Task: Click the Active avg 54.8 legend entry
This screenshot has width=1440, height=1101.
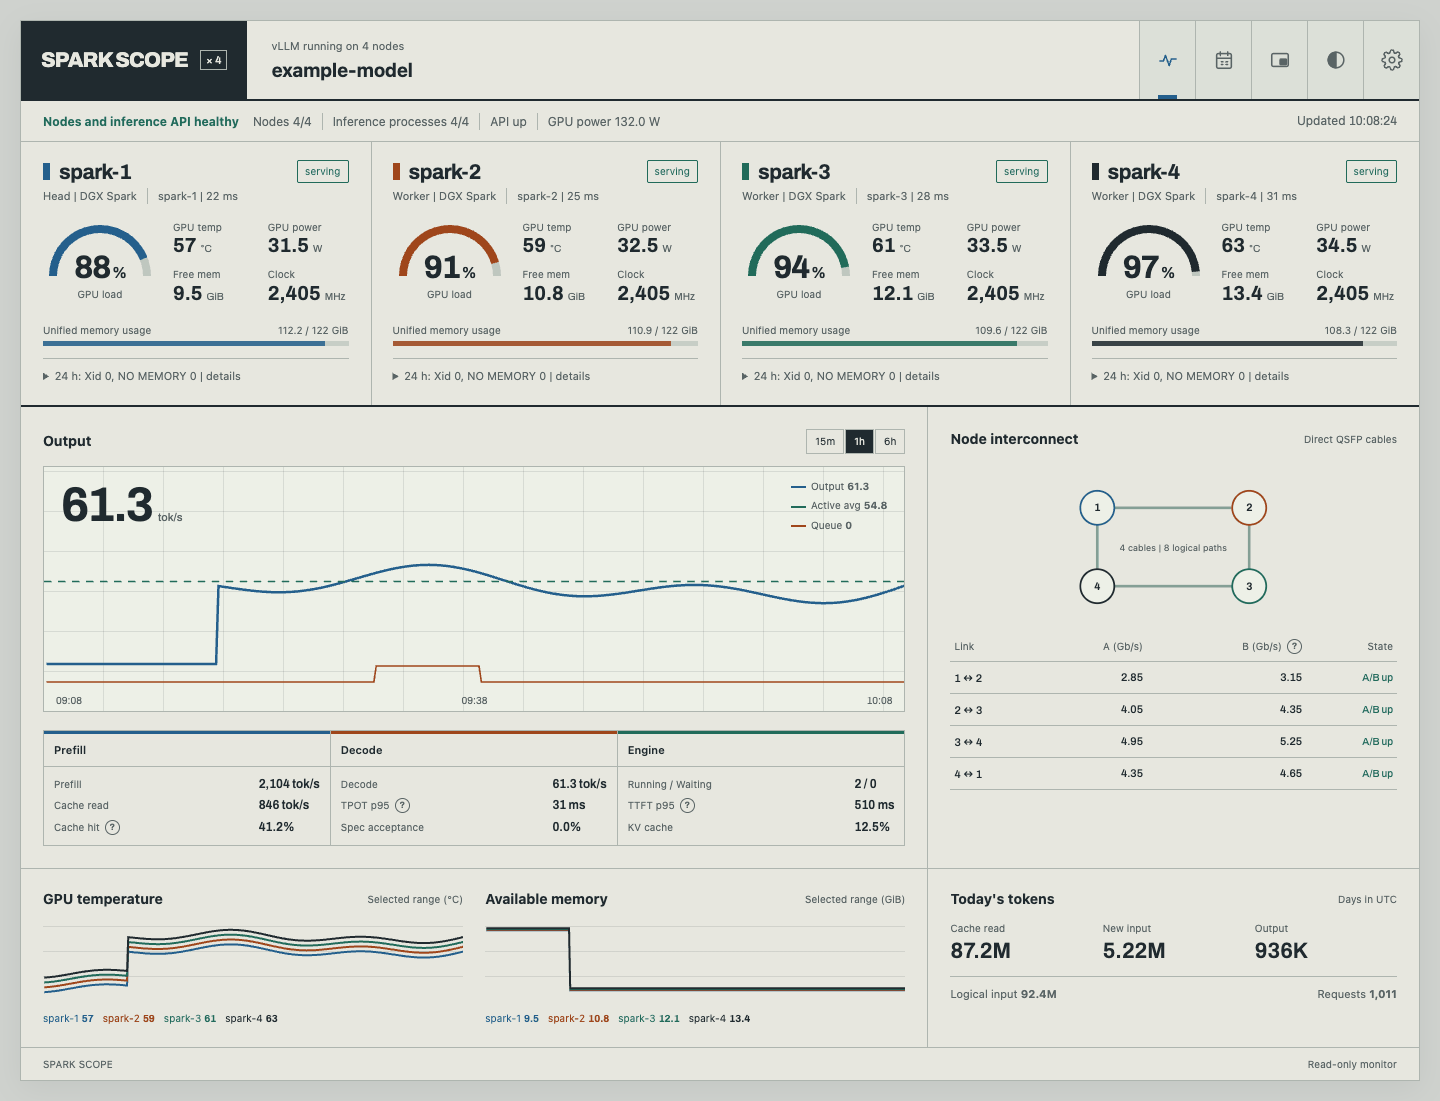Action: click(839, 506)
